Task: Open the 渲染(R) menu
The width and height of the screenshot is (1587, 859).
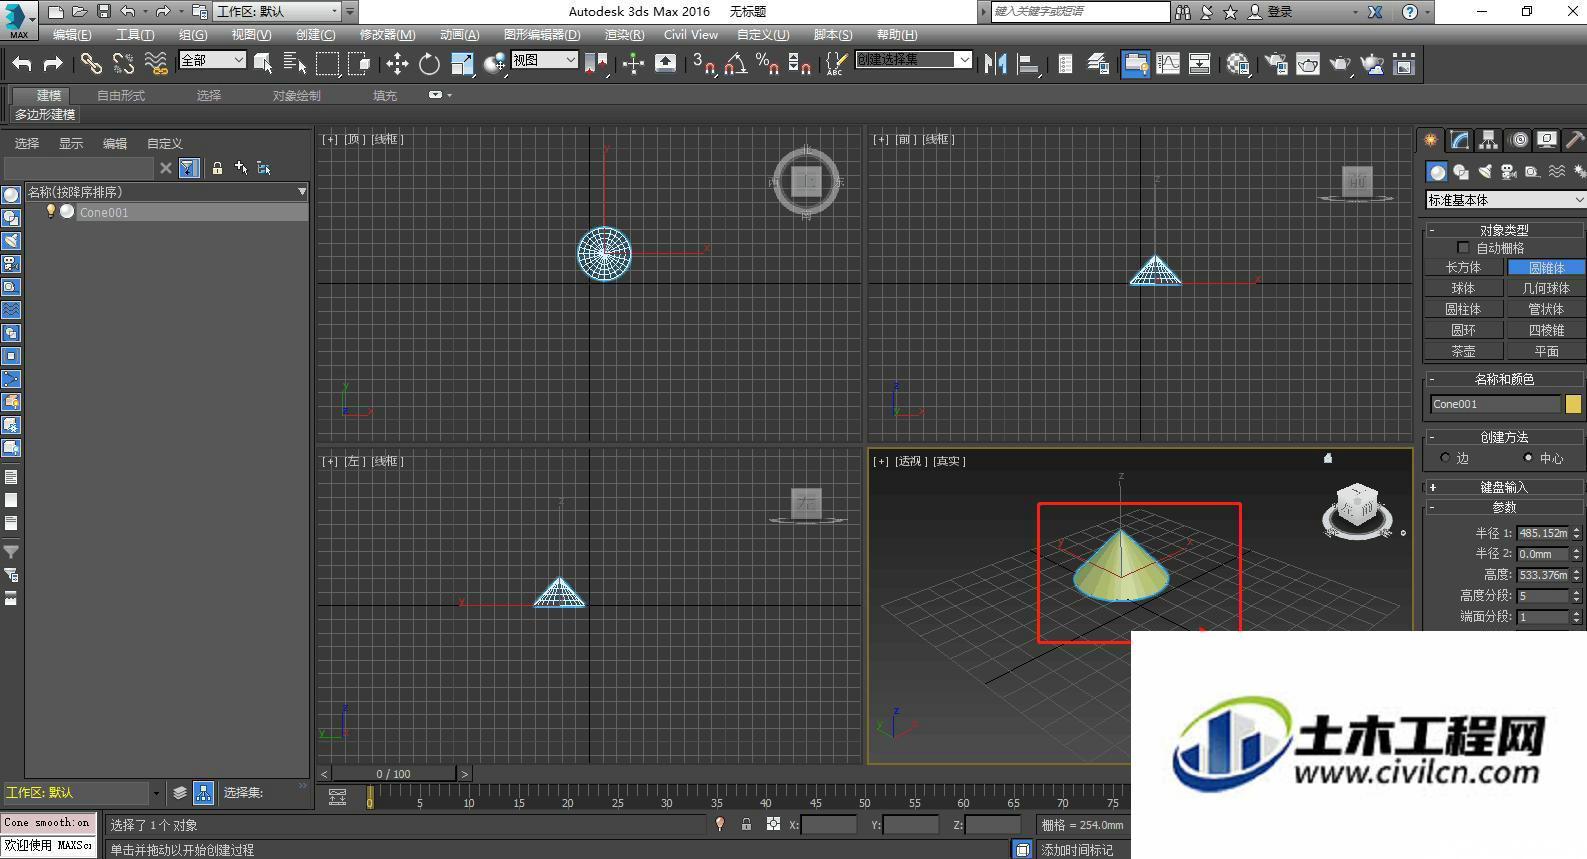Action: coord(624,35)
